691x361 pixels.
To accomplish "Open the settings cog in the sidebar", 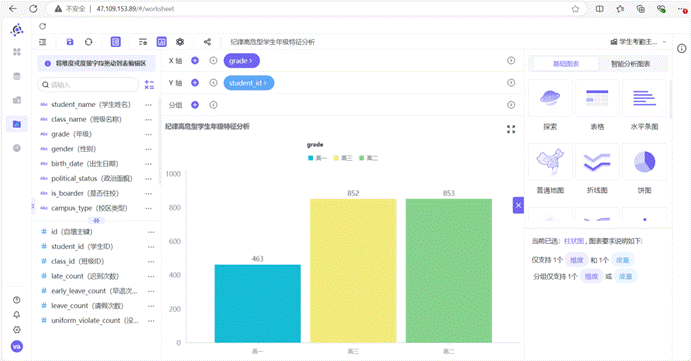I will [17, 330].
